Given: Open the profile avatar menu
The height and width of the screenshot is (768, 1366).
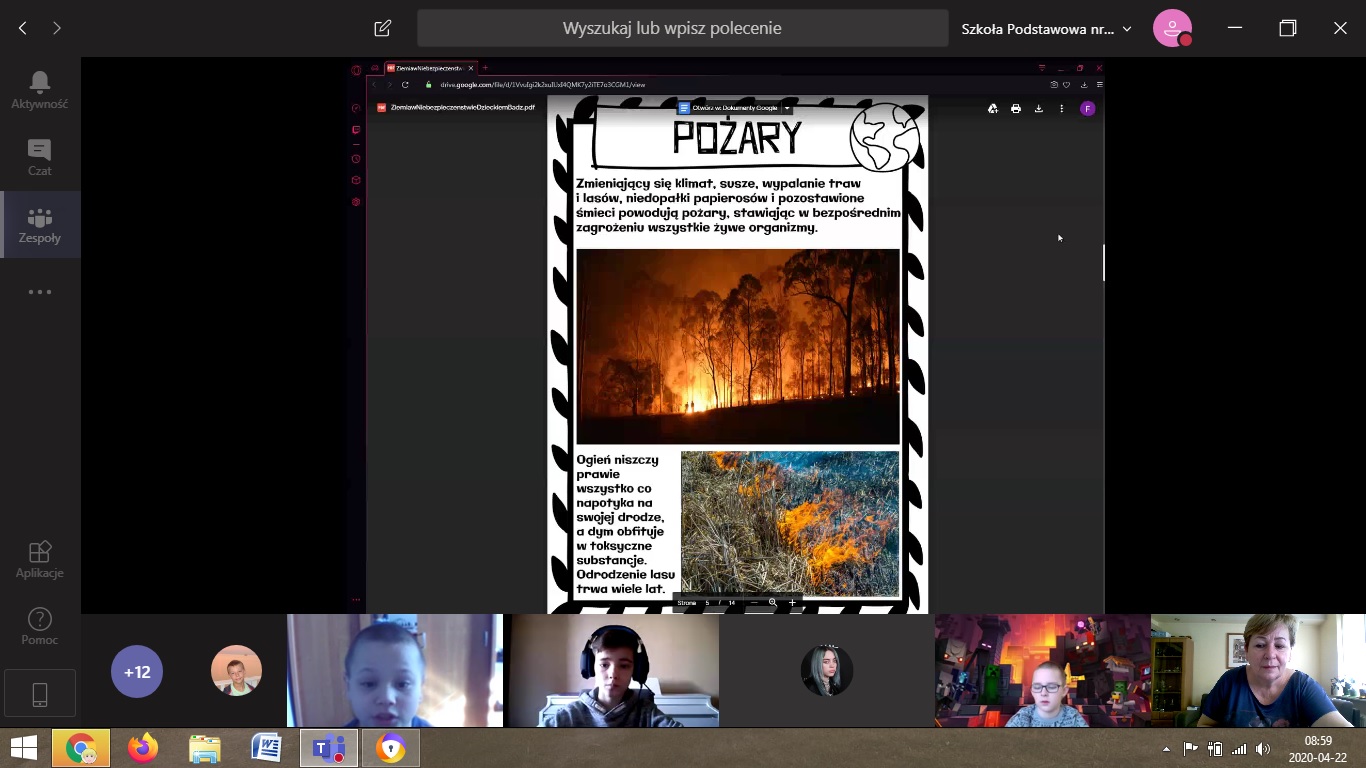Looking at the screenshot, I should pos(1172,28).
